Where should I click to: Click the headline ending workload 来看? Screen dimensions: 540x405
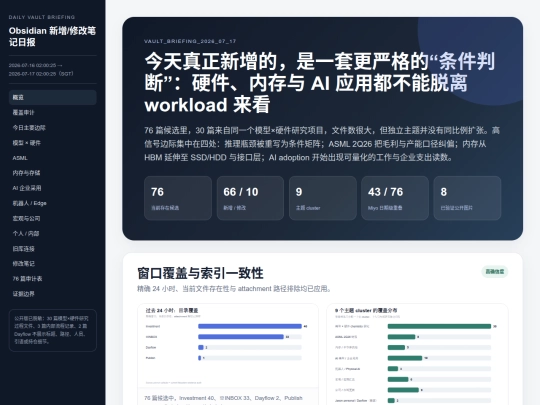tap(320, 83)
